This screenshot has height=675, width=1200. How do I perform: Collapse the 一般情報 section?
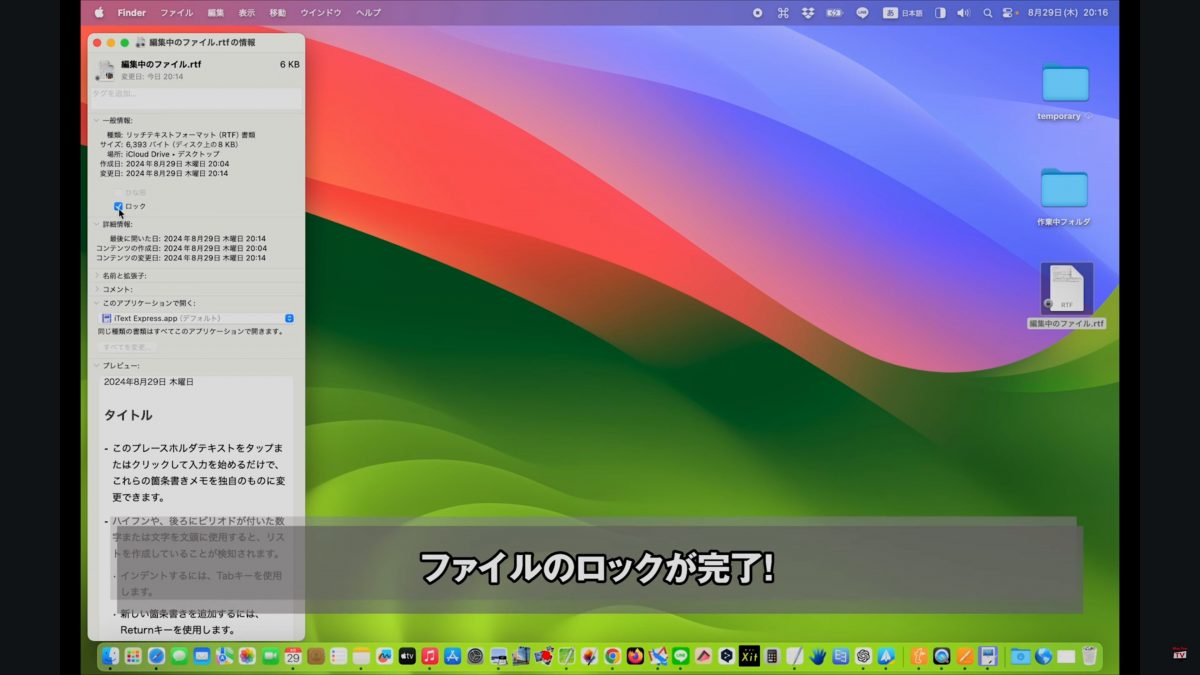(x=96, y=120)
